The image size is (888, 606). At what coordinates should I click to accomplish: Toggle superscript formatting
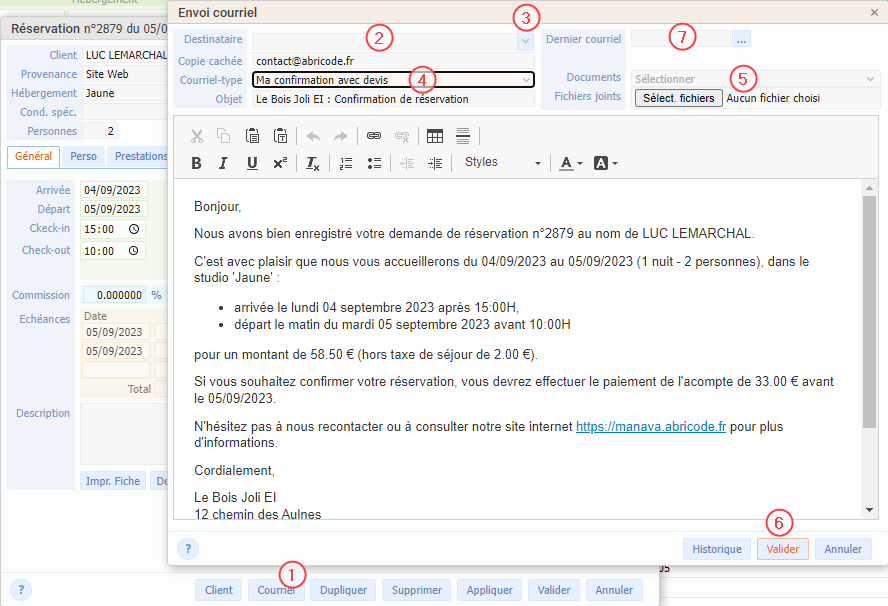pos(280,163)
